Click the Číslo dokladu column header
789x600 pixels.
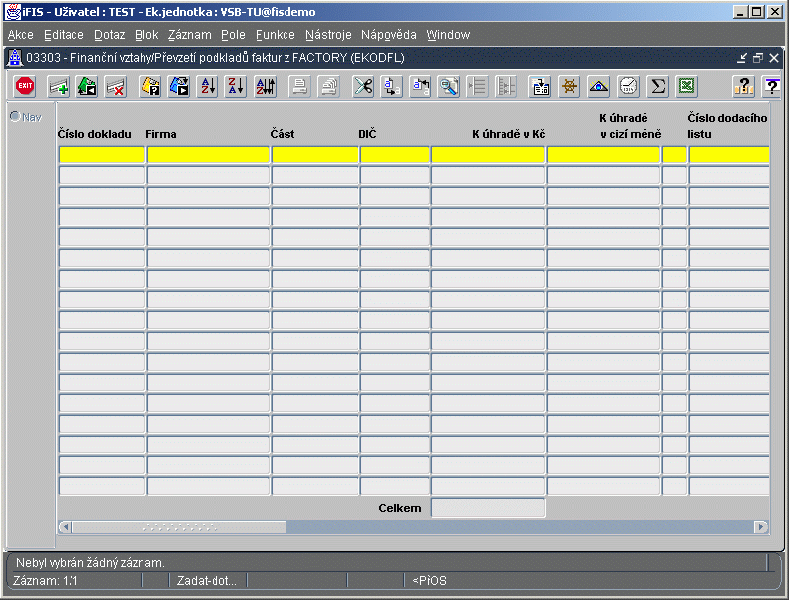[x=95, y=134]
